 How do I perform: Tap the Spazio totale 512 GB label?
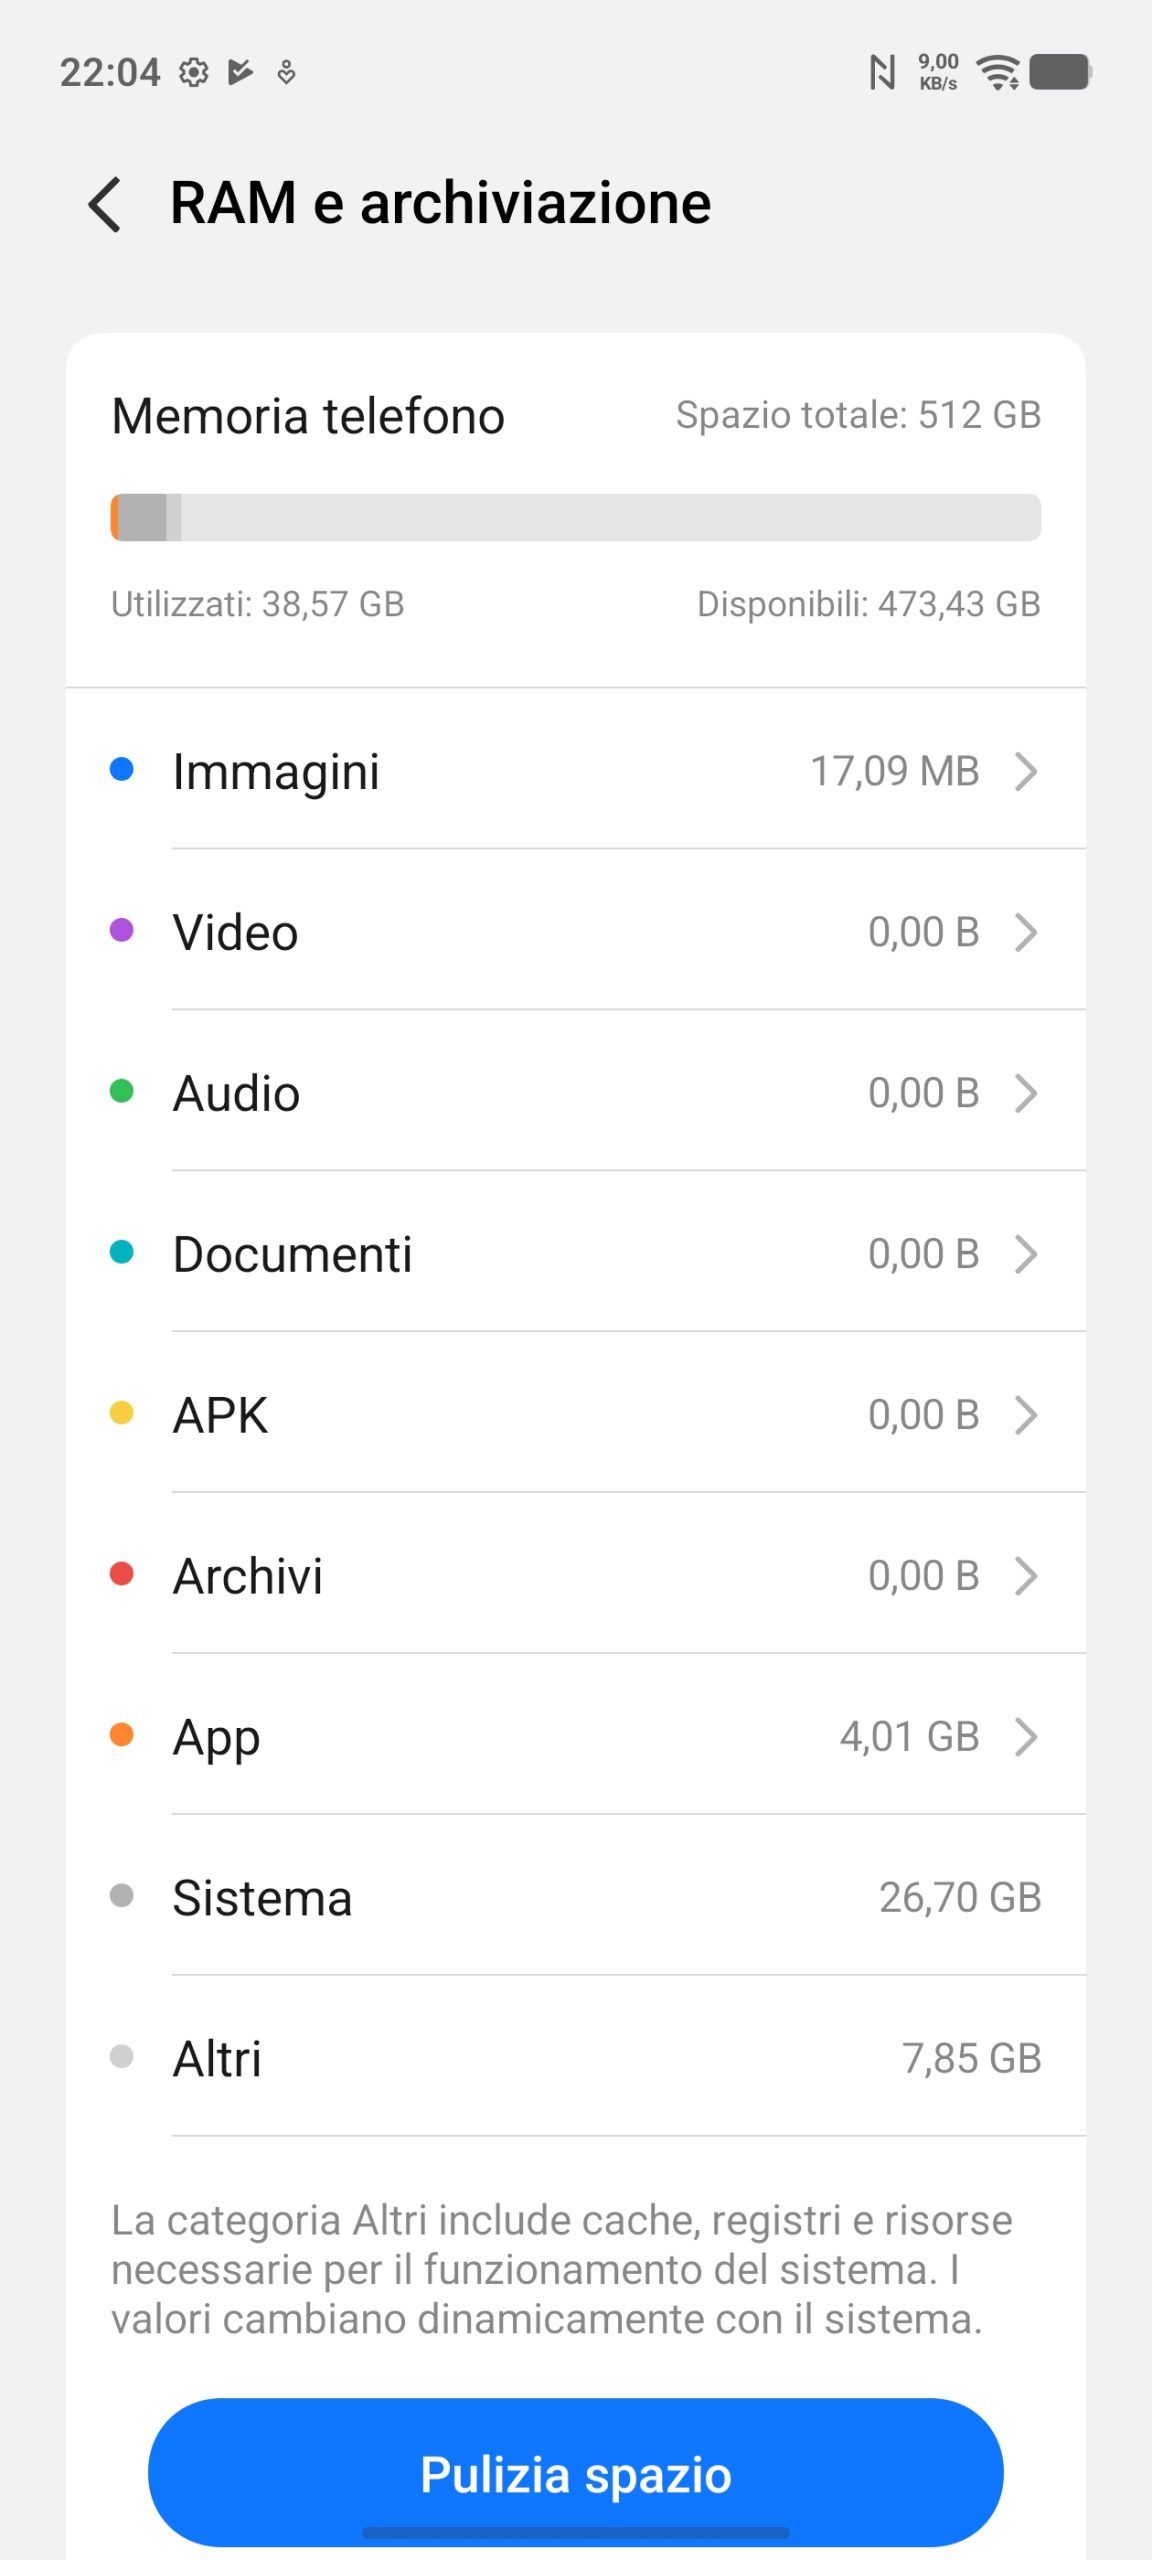[858, 415]
